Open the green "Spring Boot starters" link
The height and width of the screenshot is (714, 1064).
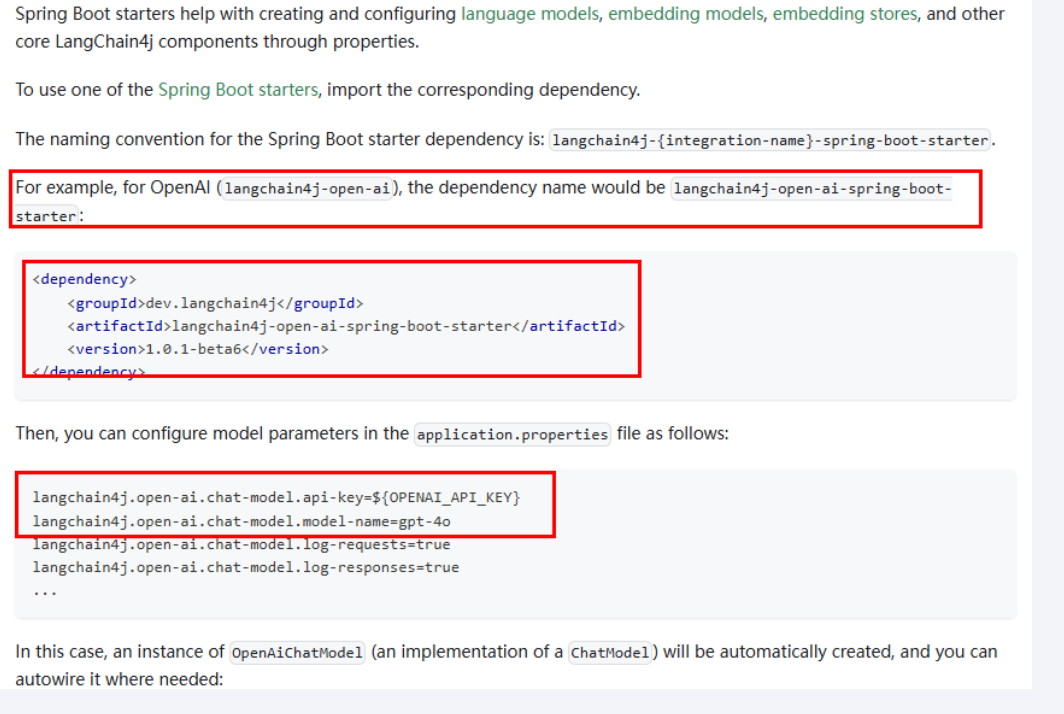pos(238,89)
